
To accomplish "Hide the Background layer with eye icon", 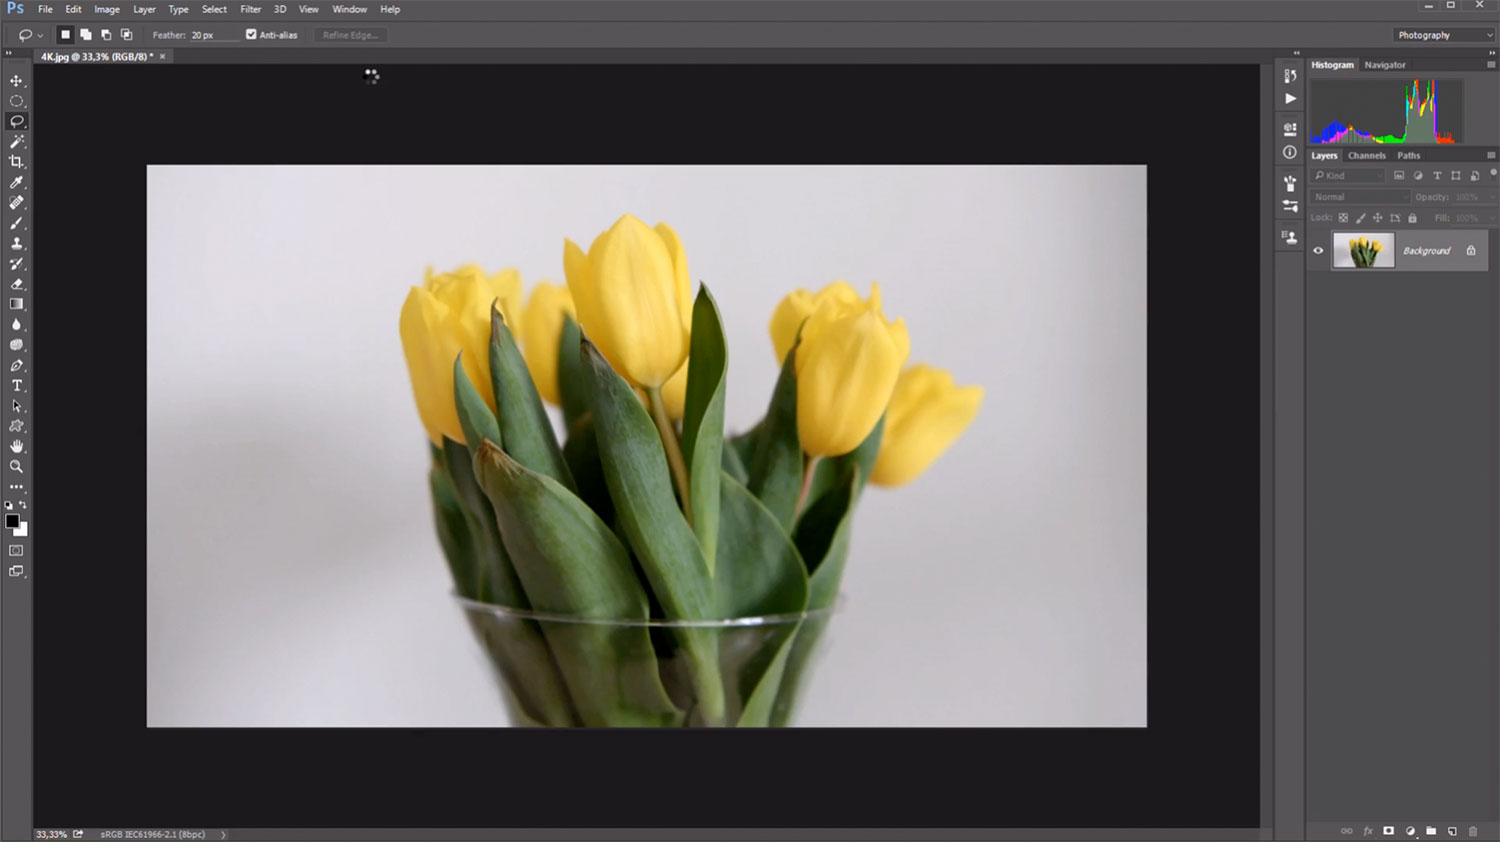I will point(1318,251).
